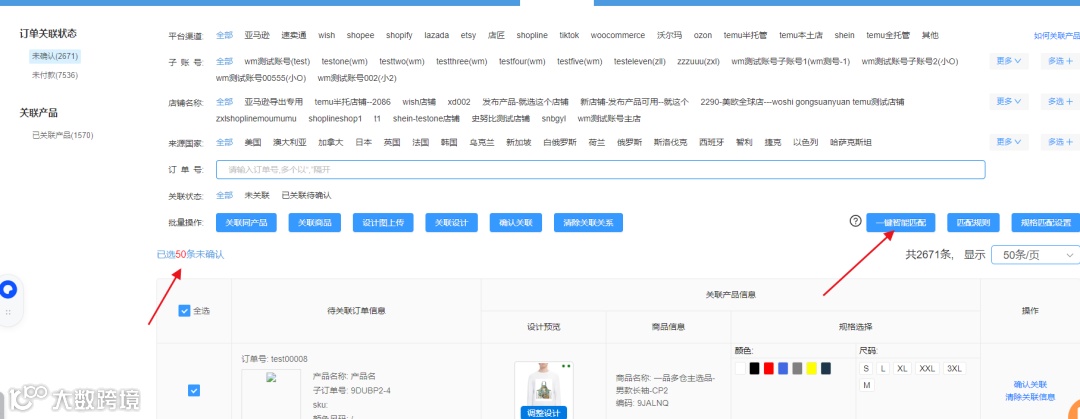
Task: Enable 多选 for the 来源国家 filter
Action: 1060,142
